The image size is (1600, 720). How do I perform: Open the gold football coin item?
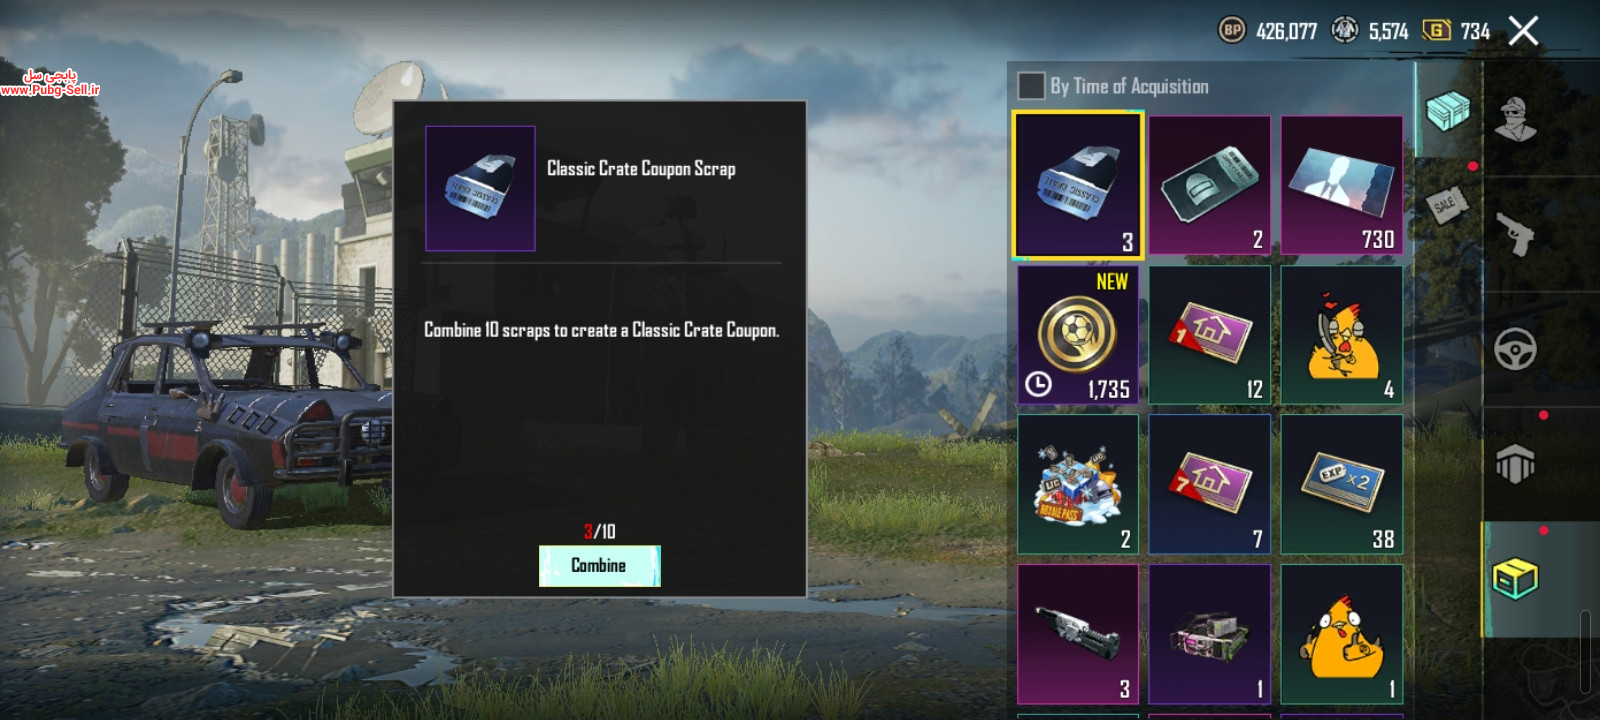tap(1078, 335)
